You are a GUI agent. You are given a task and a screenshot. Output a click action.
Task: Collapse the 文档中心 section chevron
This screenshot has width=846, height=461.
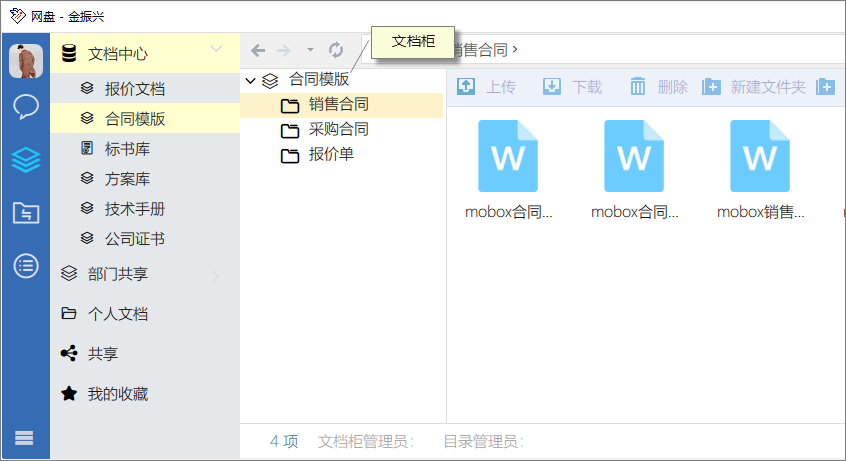point(216,49)
